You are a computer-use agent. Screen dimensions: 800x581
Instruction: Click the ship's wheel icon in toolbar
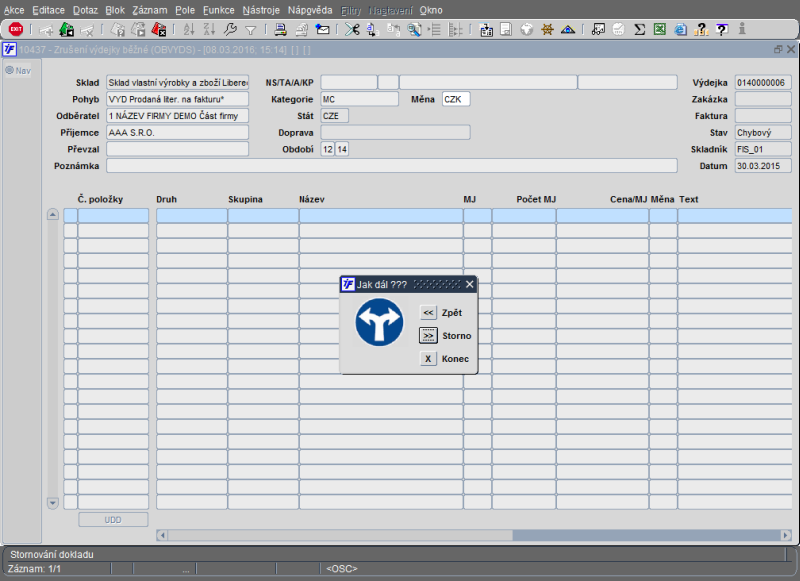(x=547, y=30)
